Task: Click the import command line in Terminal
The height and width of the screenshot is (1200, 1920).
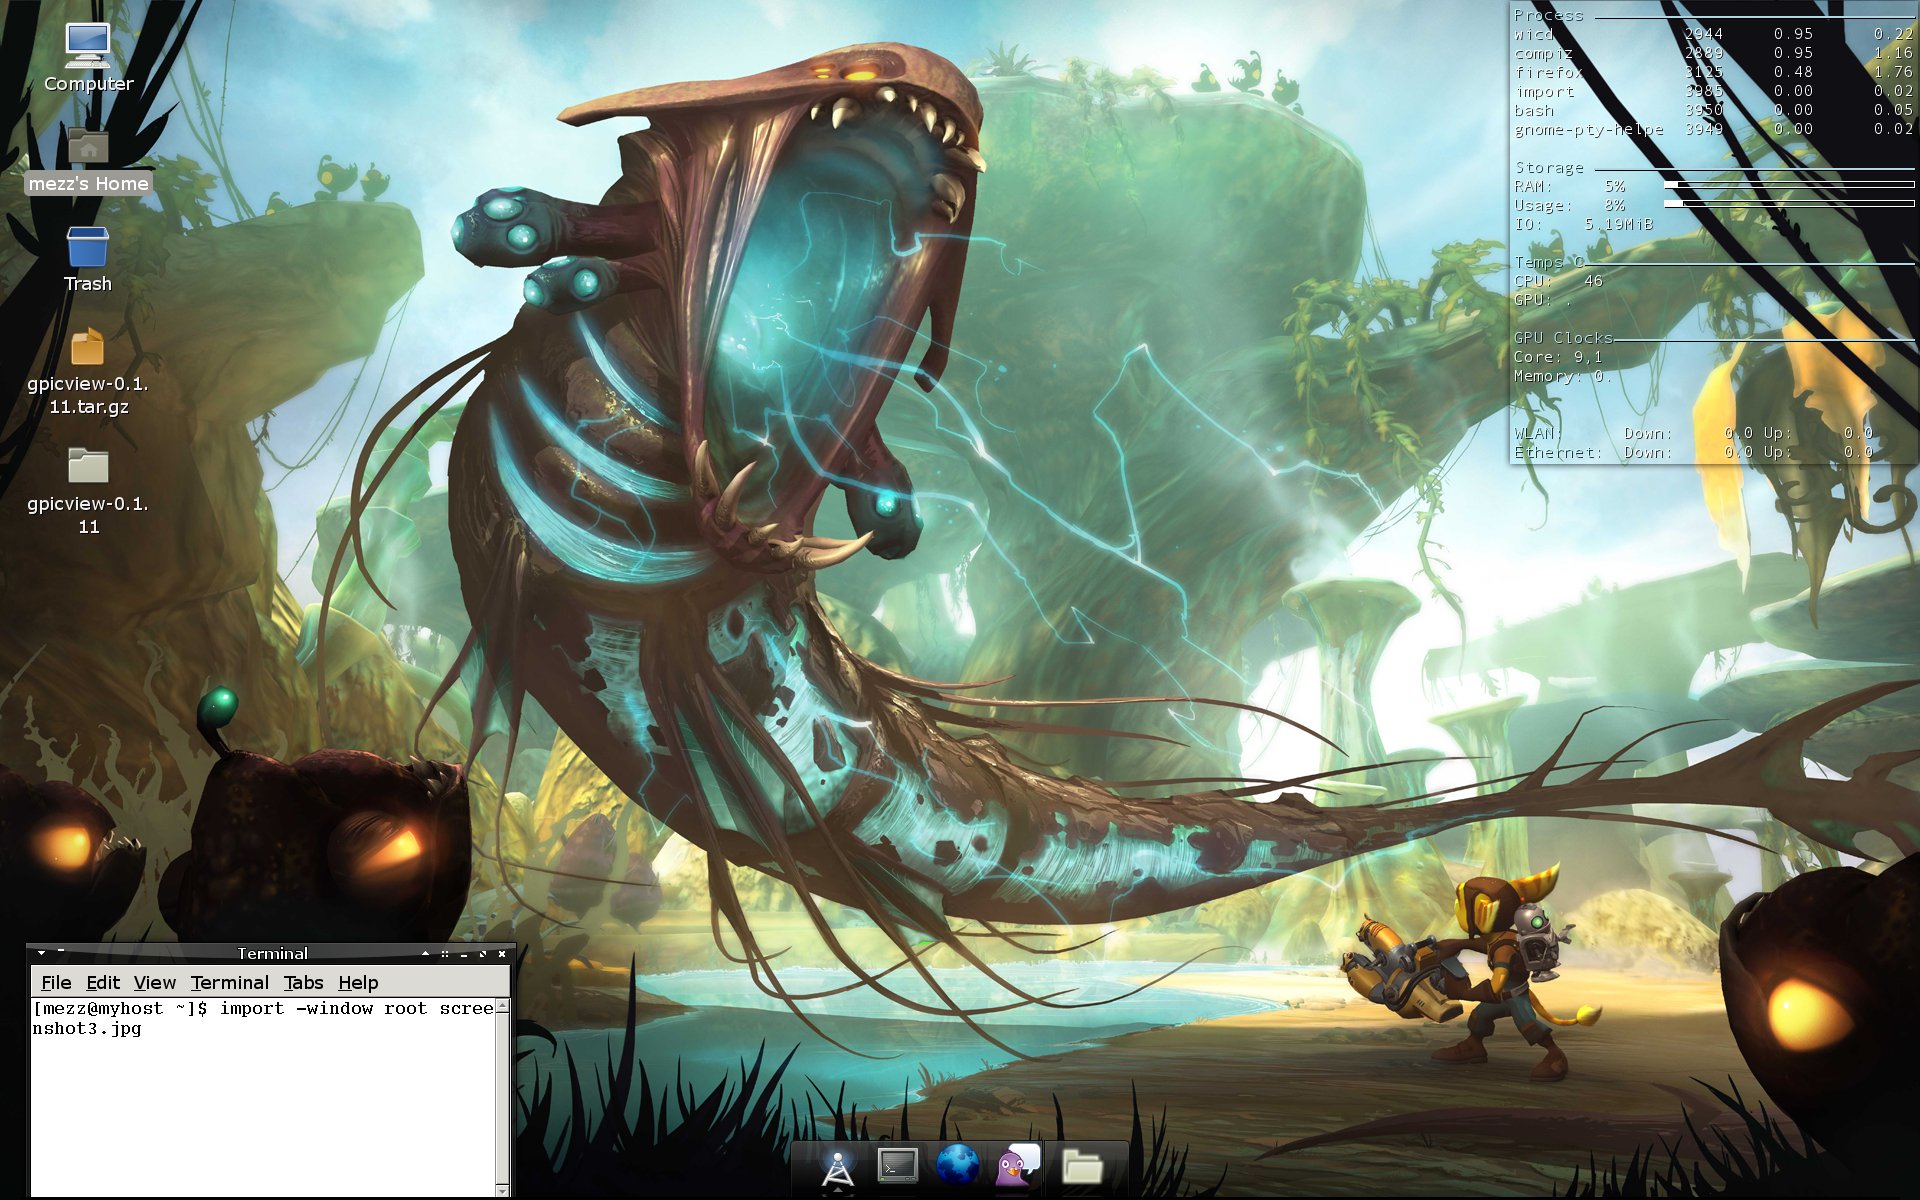Action: click(x=263, y=1018)
